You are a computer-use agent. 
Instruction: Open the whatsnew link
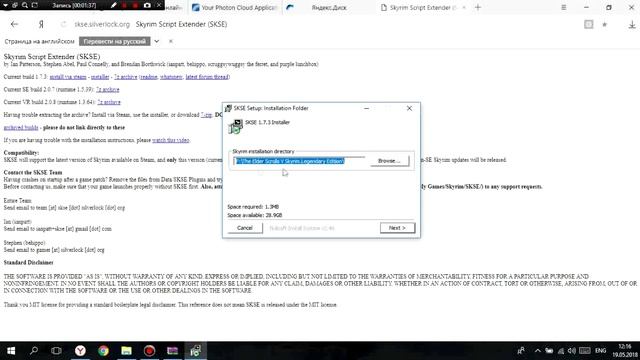(171, 77)
